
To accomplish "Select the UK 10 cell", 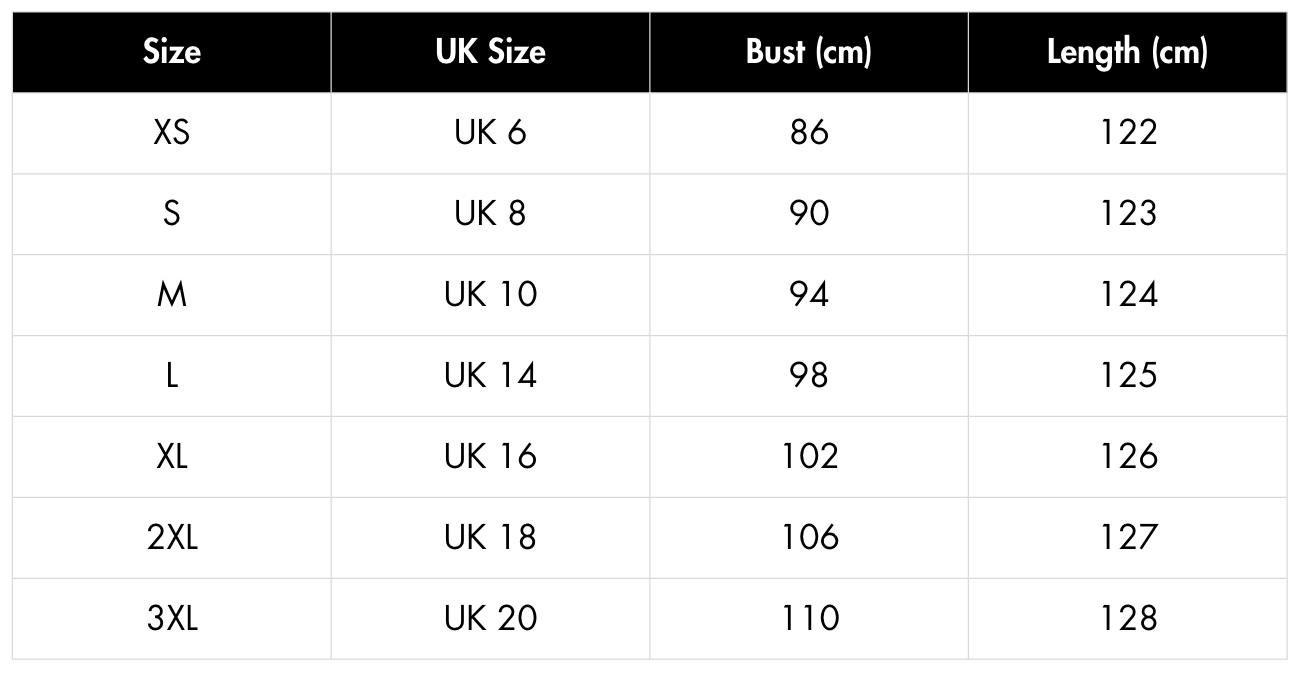I will tap(490, 295).
